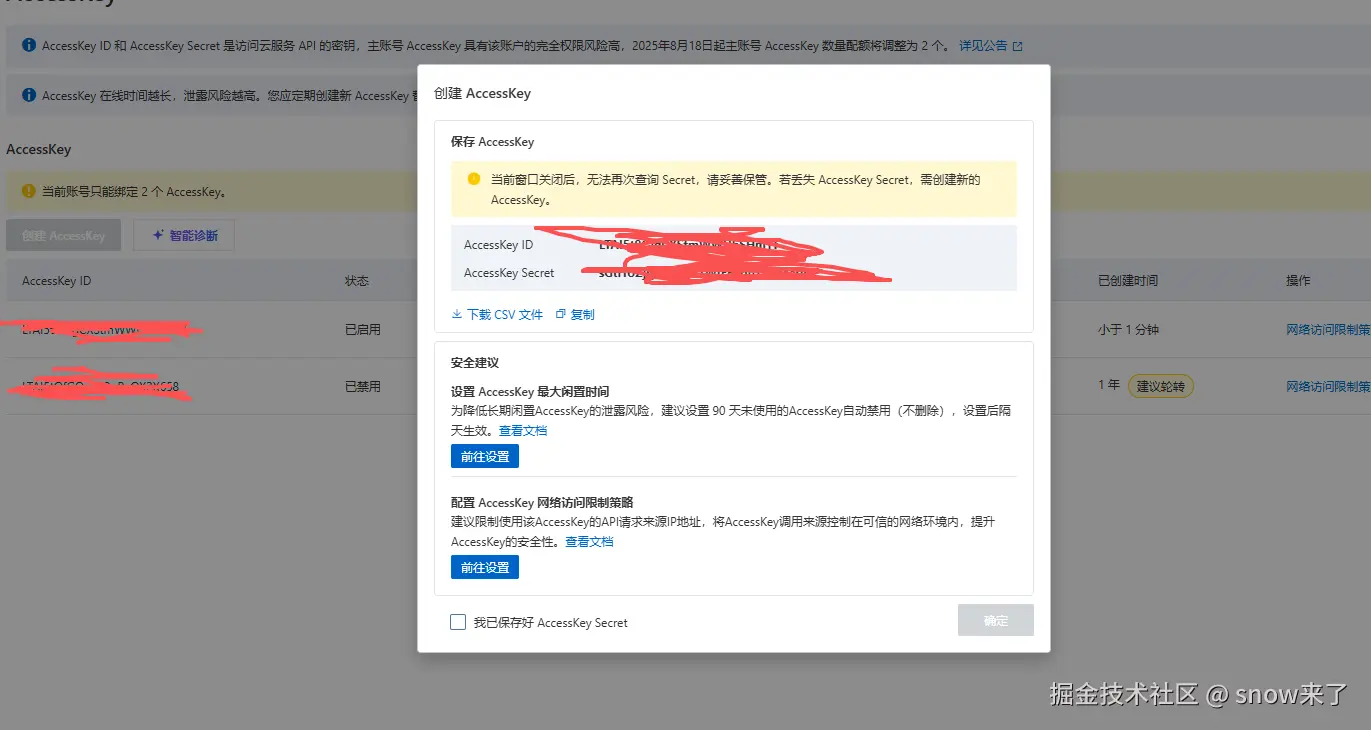Click the info icon beside the 在线时间越长 notice
The height and width of the screenshot is (730, 1371).
tap(29, 96)
